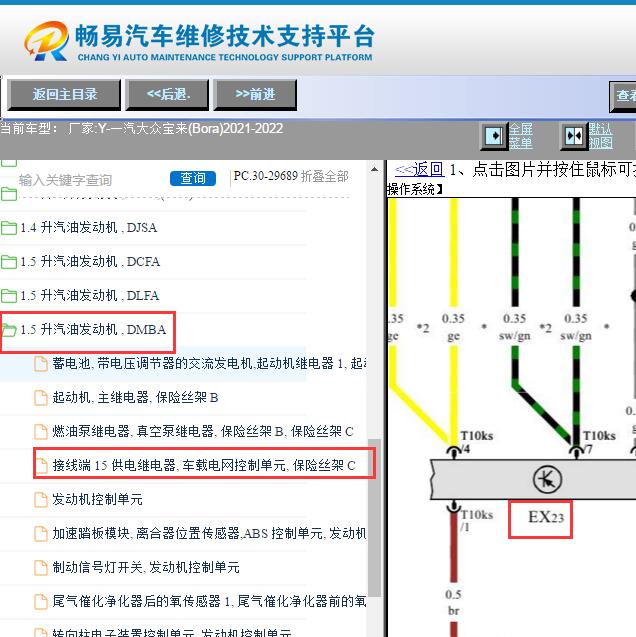The height and width of the screenshot is (637, 636).
Task: Click the EX23 component label
Action: 546,517
